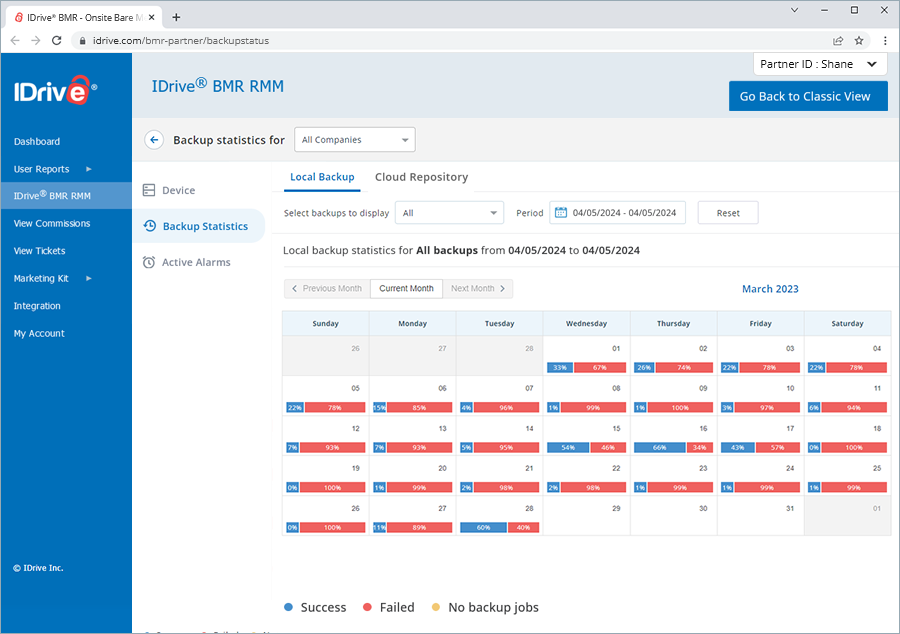Click the March 2023 month label
900x634 pixels.
(770, 289)
